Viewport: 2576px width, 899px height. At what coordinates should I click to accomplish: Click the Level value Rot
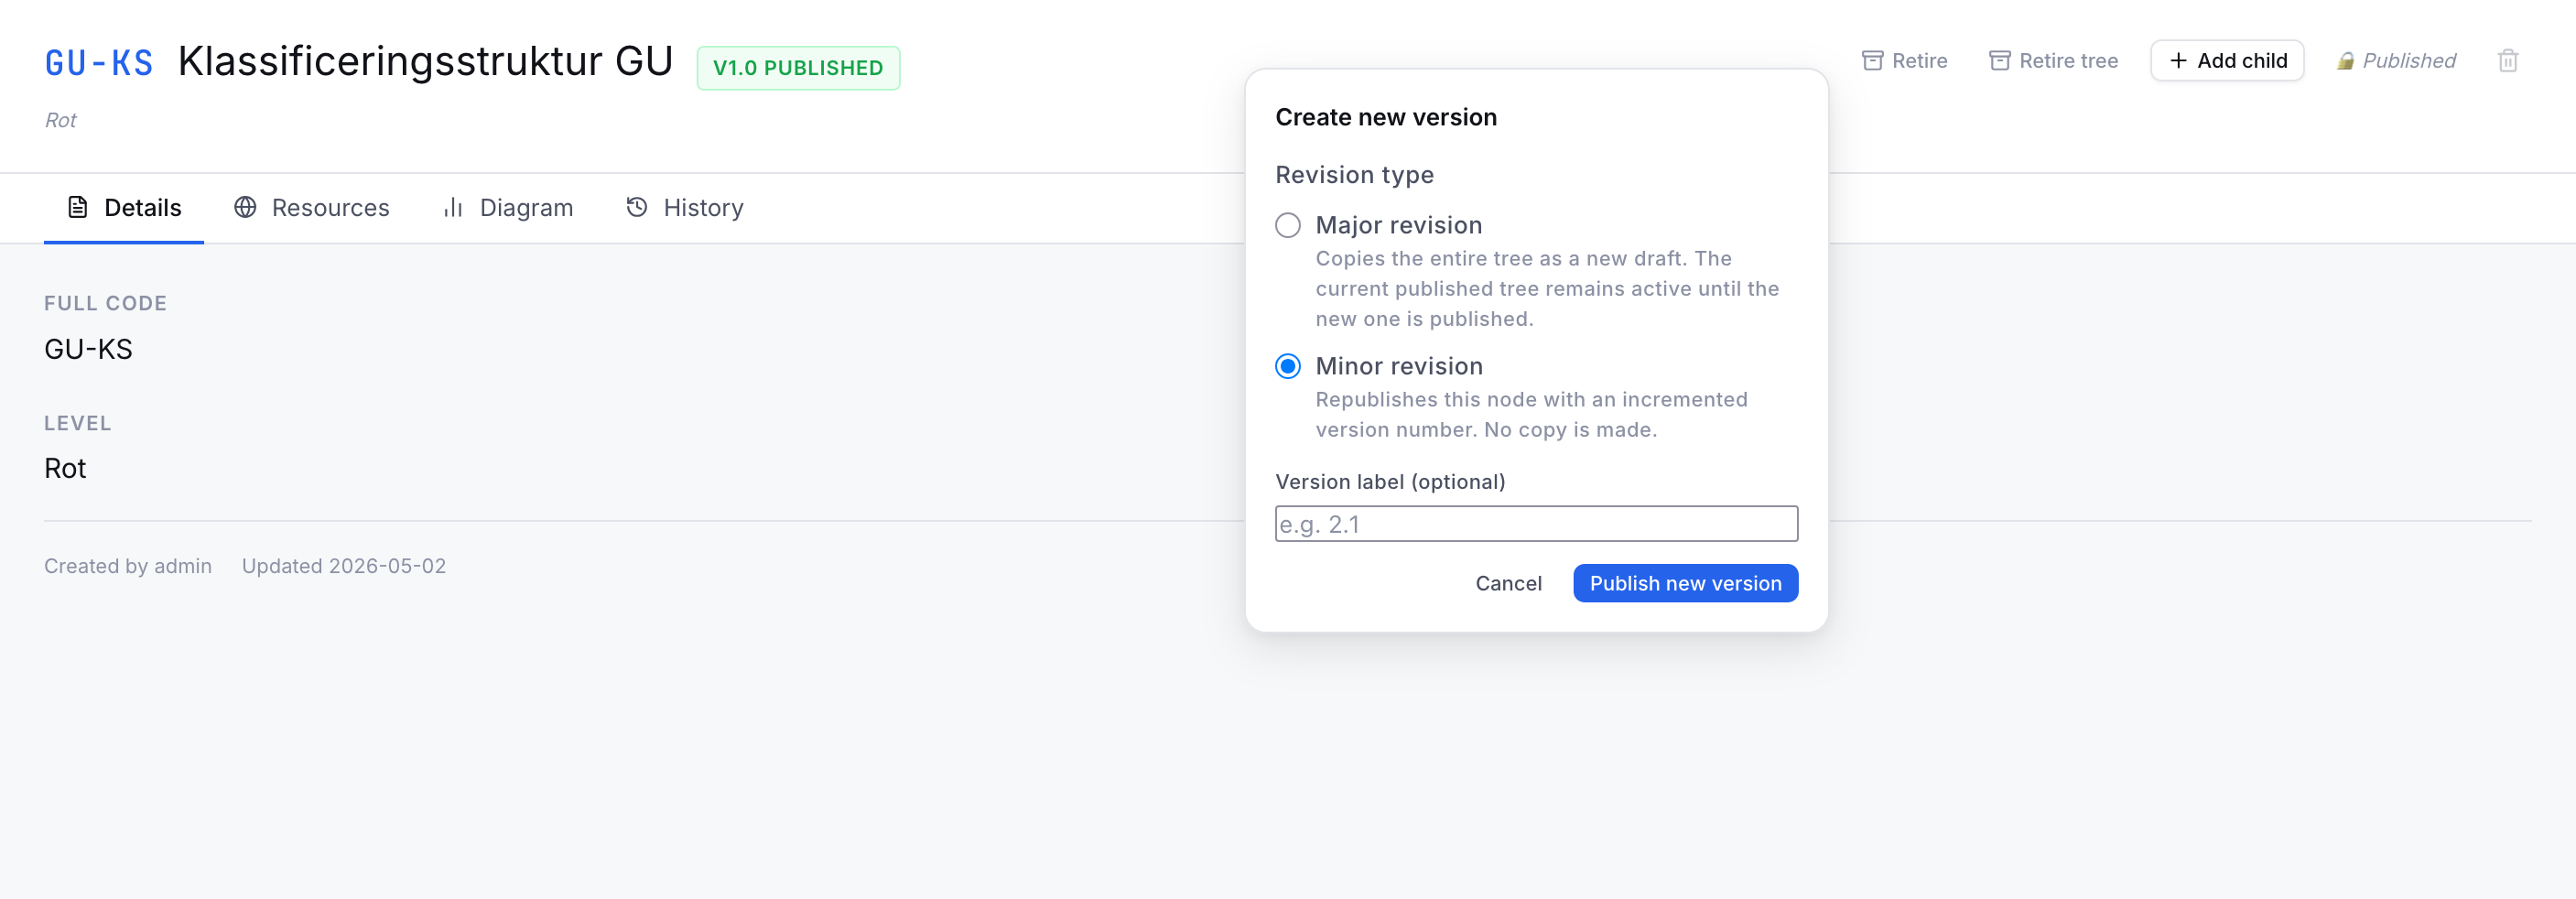point(65,468)
